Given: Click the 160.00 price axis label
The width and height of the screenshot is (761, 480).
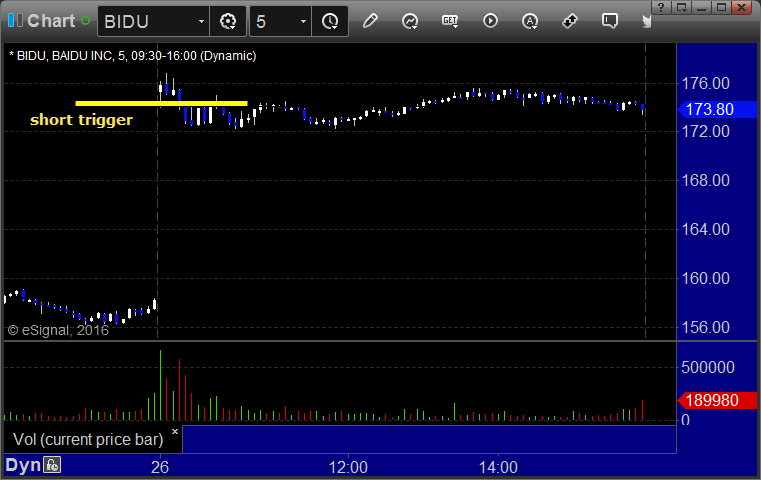Looking at the screenshot, I should (705, 278).
